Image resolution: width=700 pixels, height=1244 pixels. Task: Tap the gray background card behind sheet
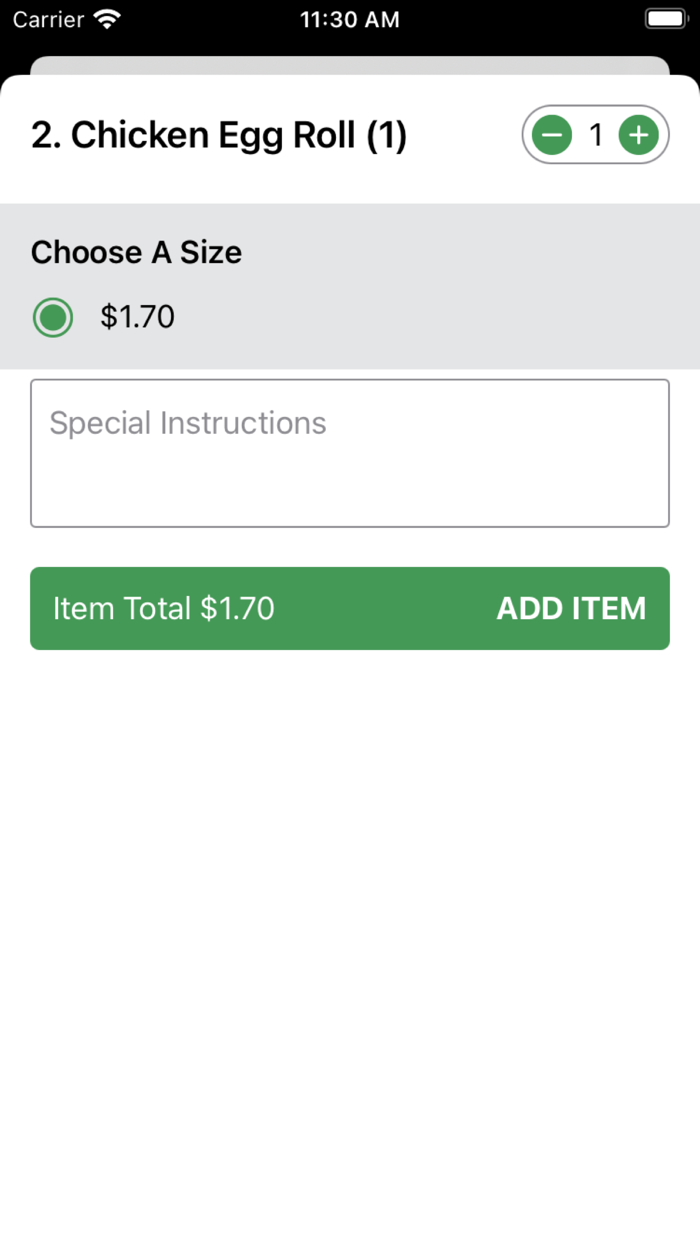coord(350,65)
